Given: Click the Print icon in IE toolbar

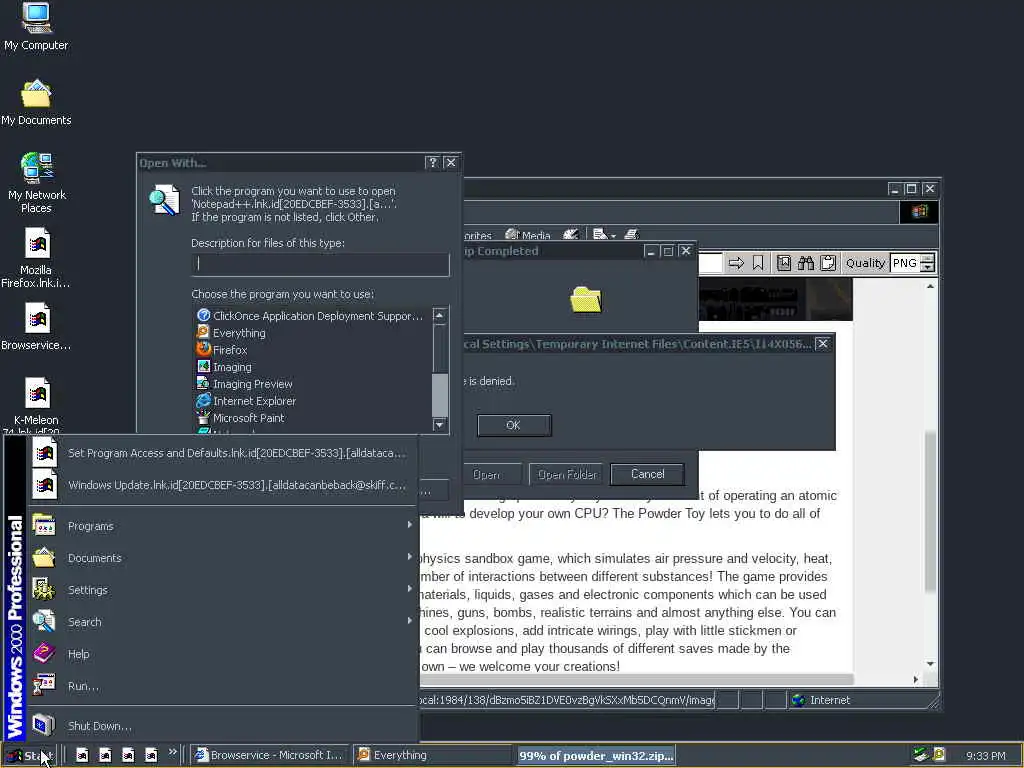Looking at the screenshot, I should click(x=631, y=234).
